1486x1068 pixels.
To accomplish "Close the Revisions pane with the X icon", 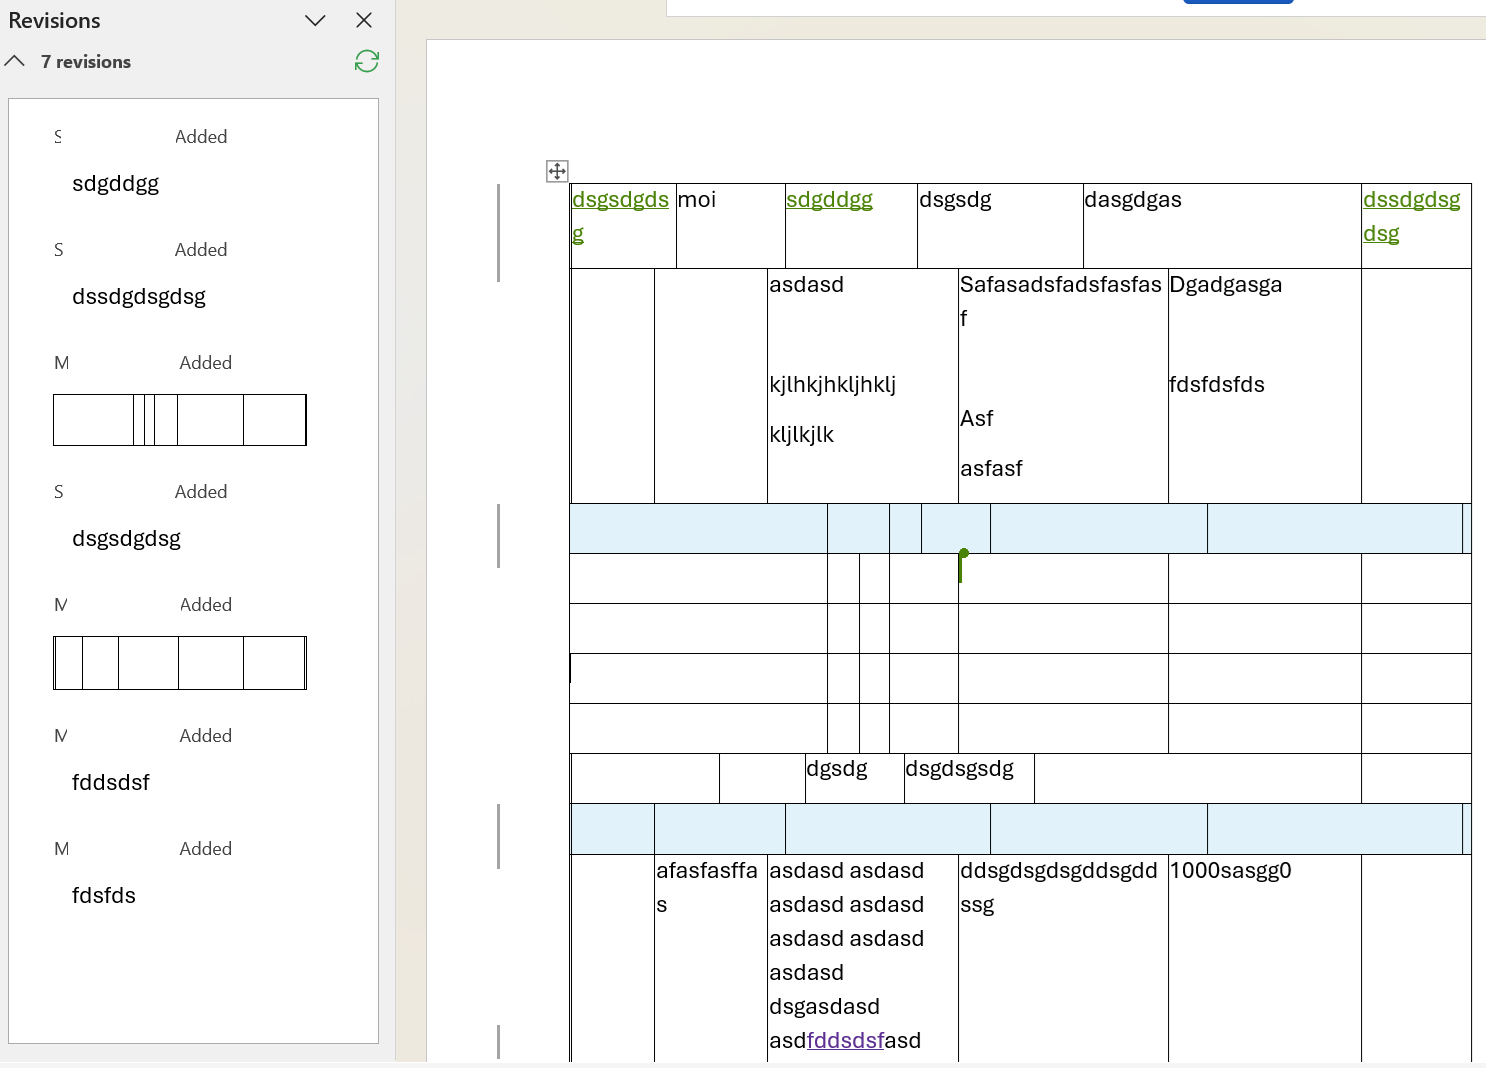I will (x=363, y=20).
